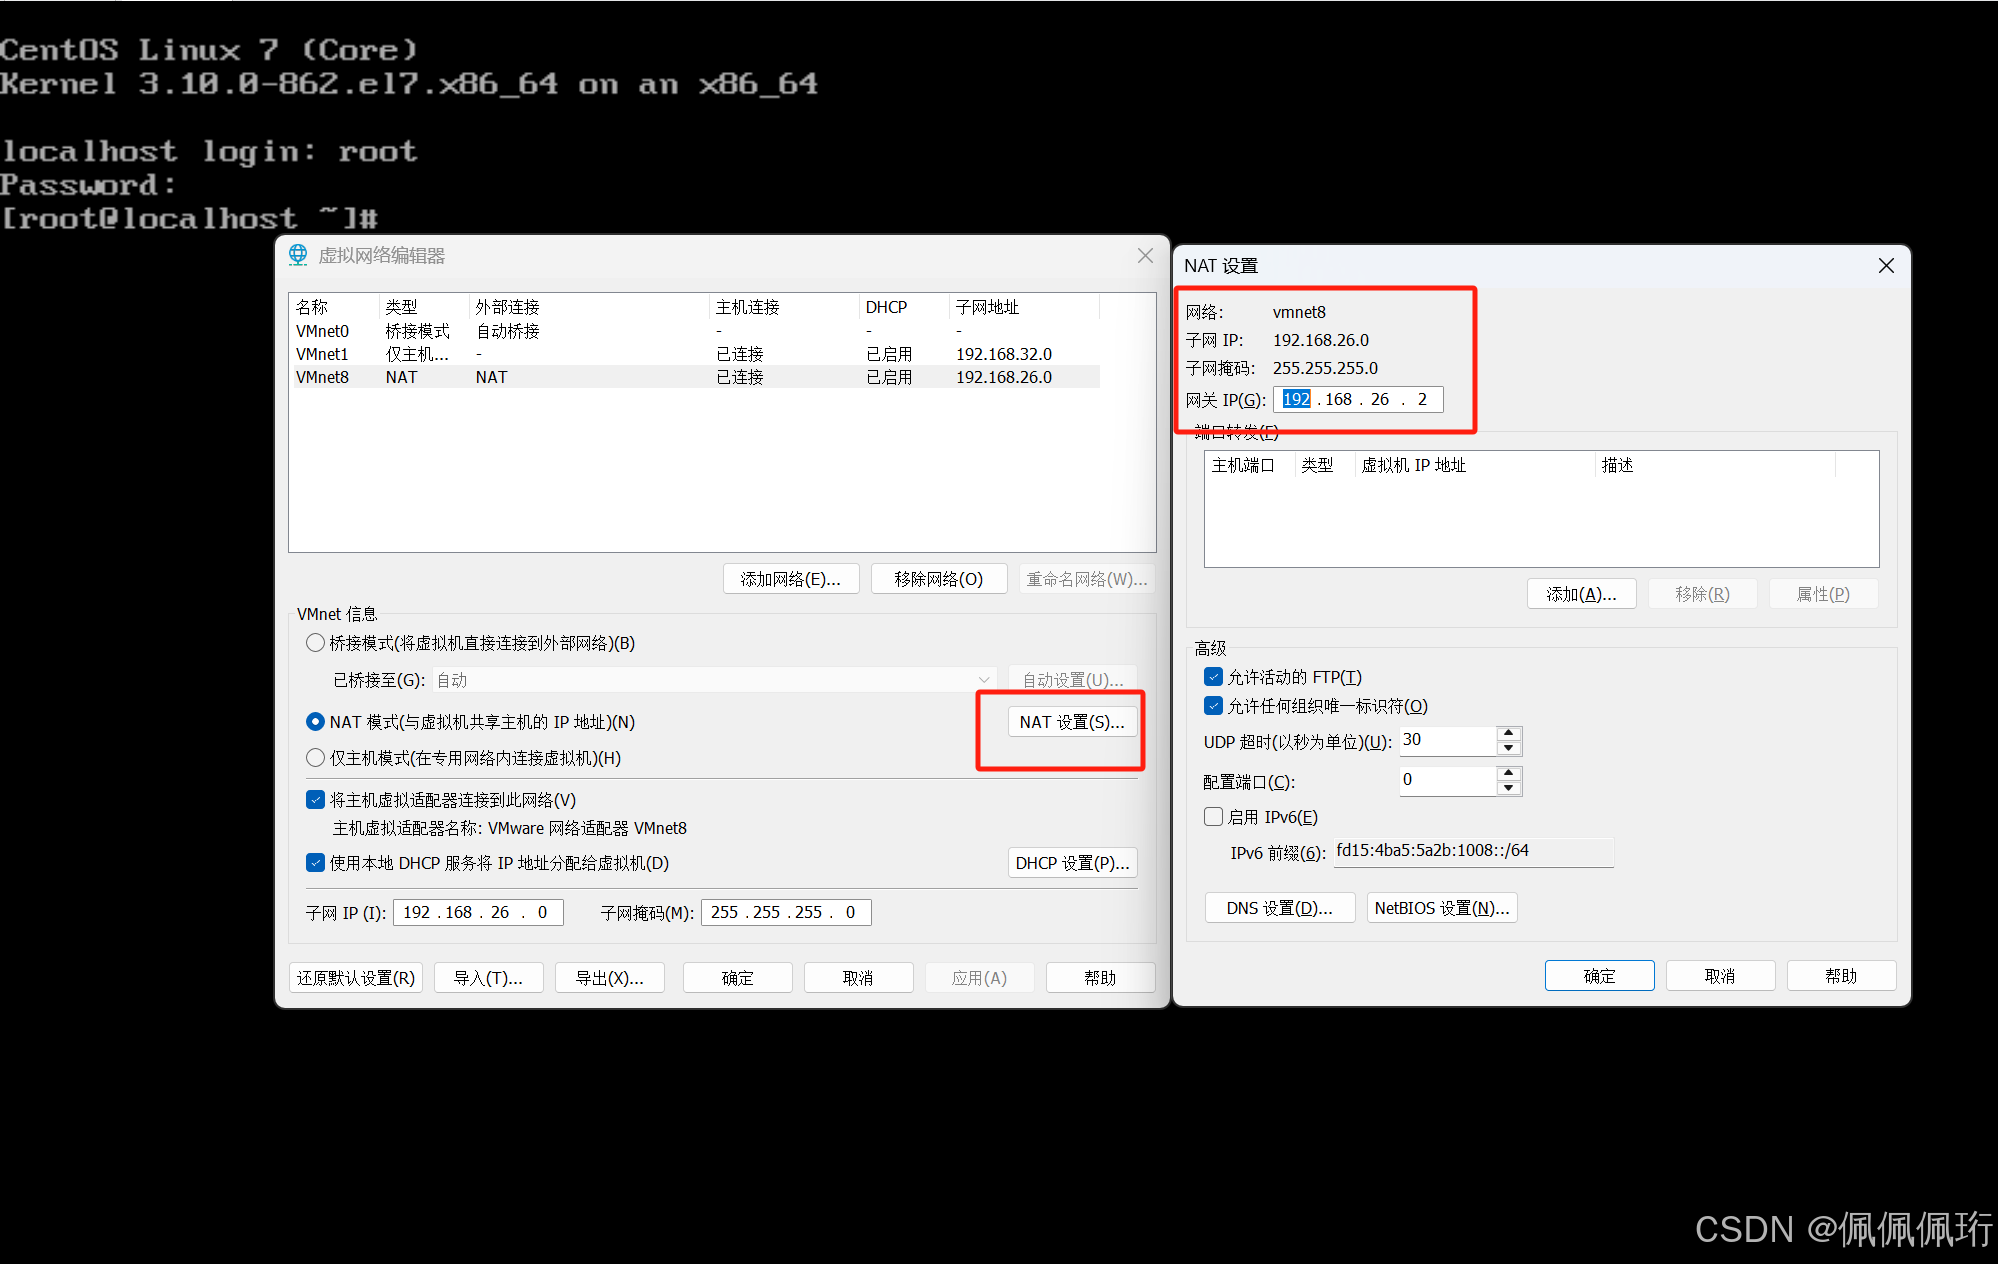Image resolution: width=1998 pixels, height=1264 pixels.
Task: Expand the 已桥接至 dropdown
Action: [x=984, y=680]
